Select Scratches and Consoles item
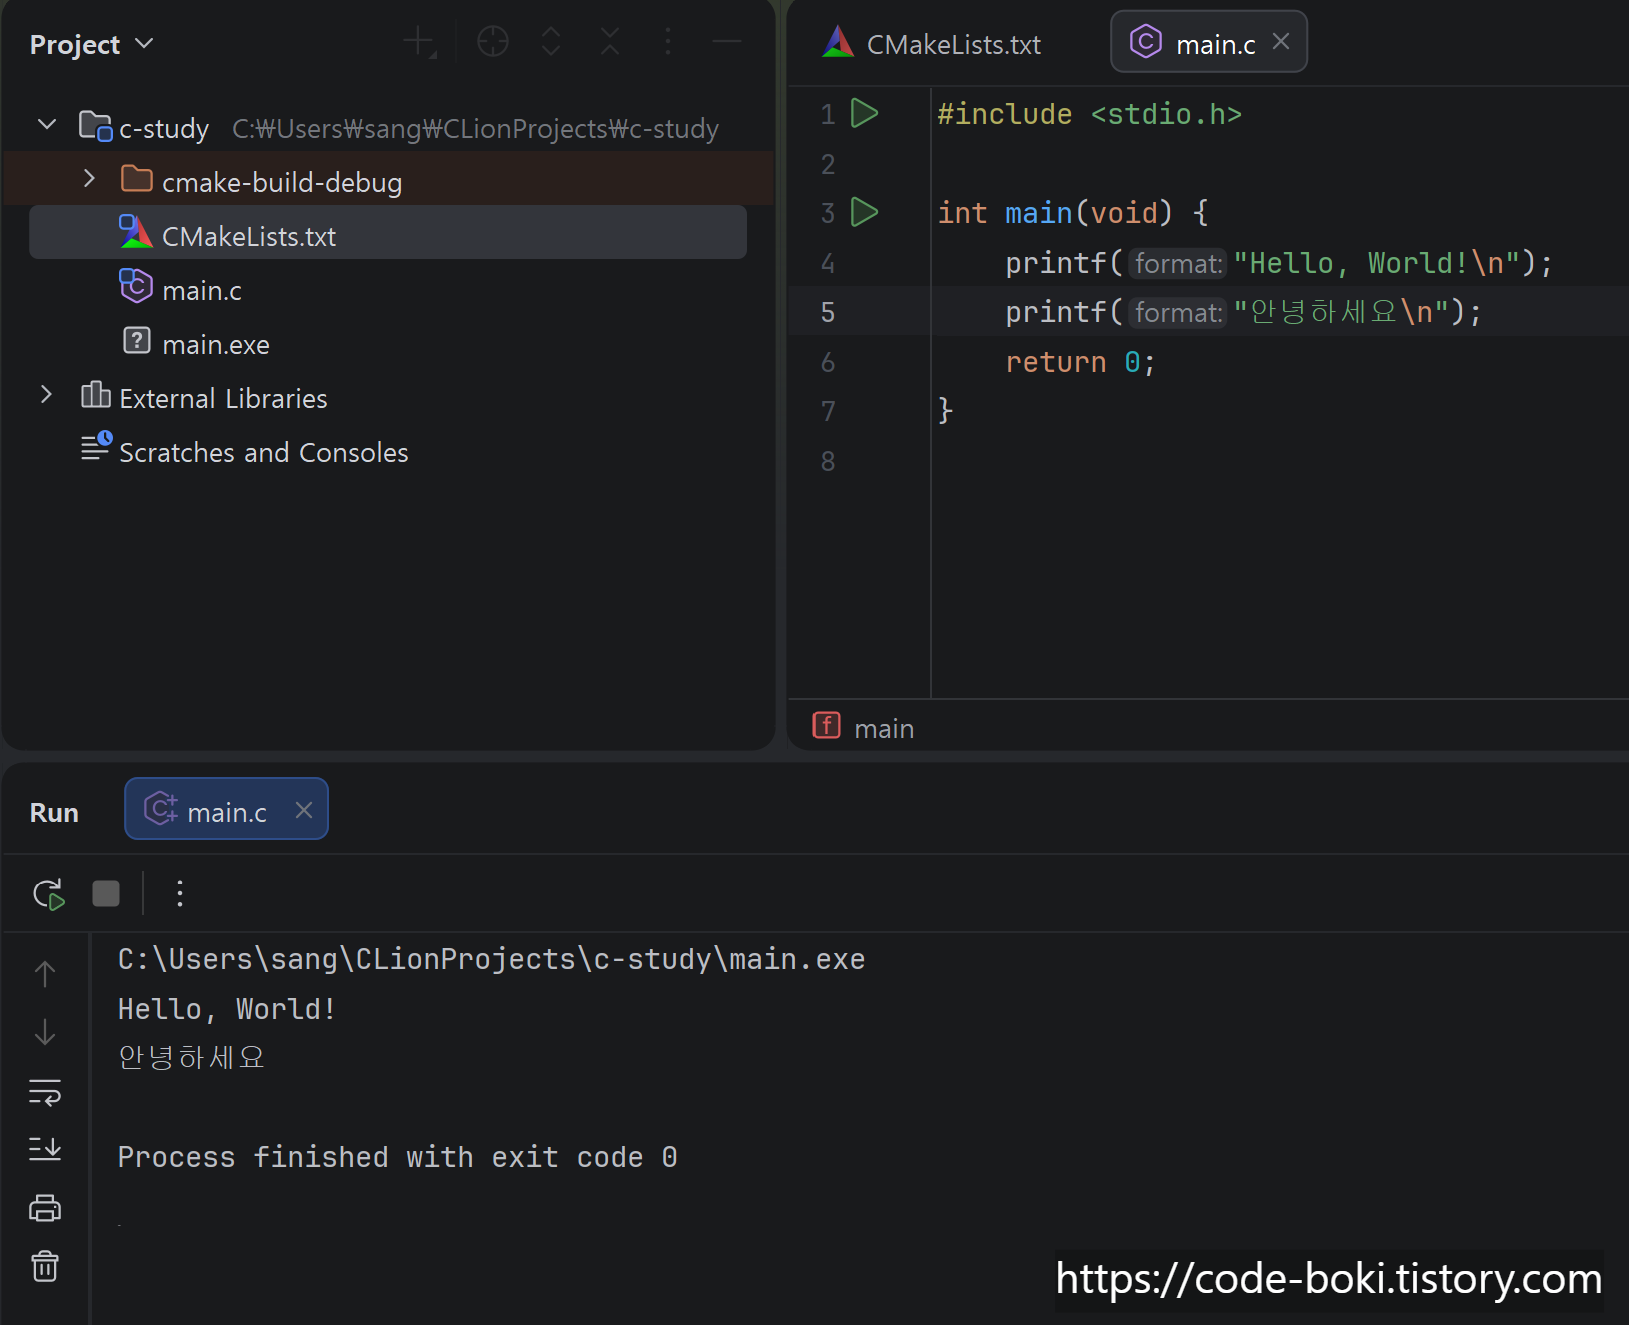Image resolution: width=1629 pixels, height=1325 pixels. [263, 452]
